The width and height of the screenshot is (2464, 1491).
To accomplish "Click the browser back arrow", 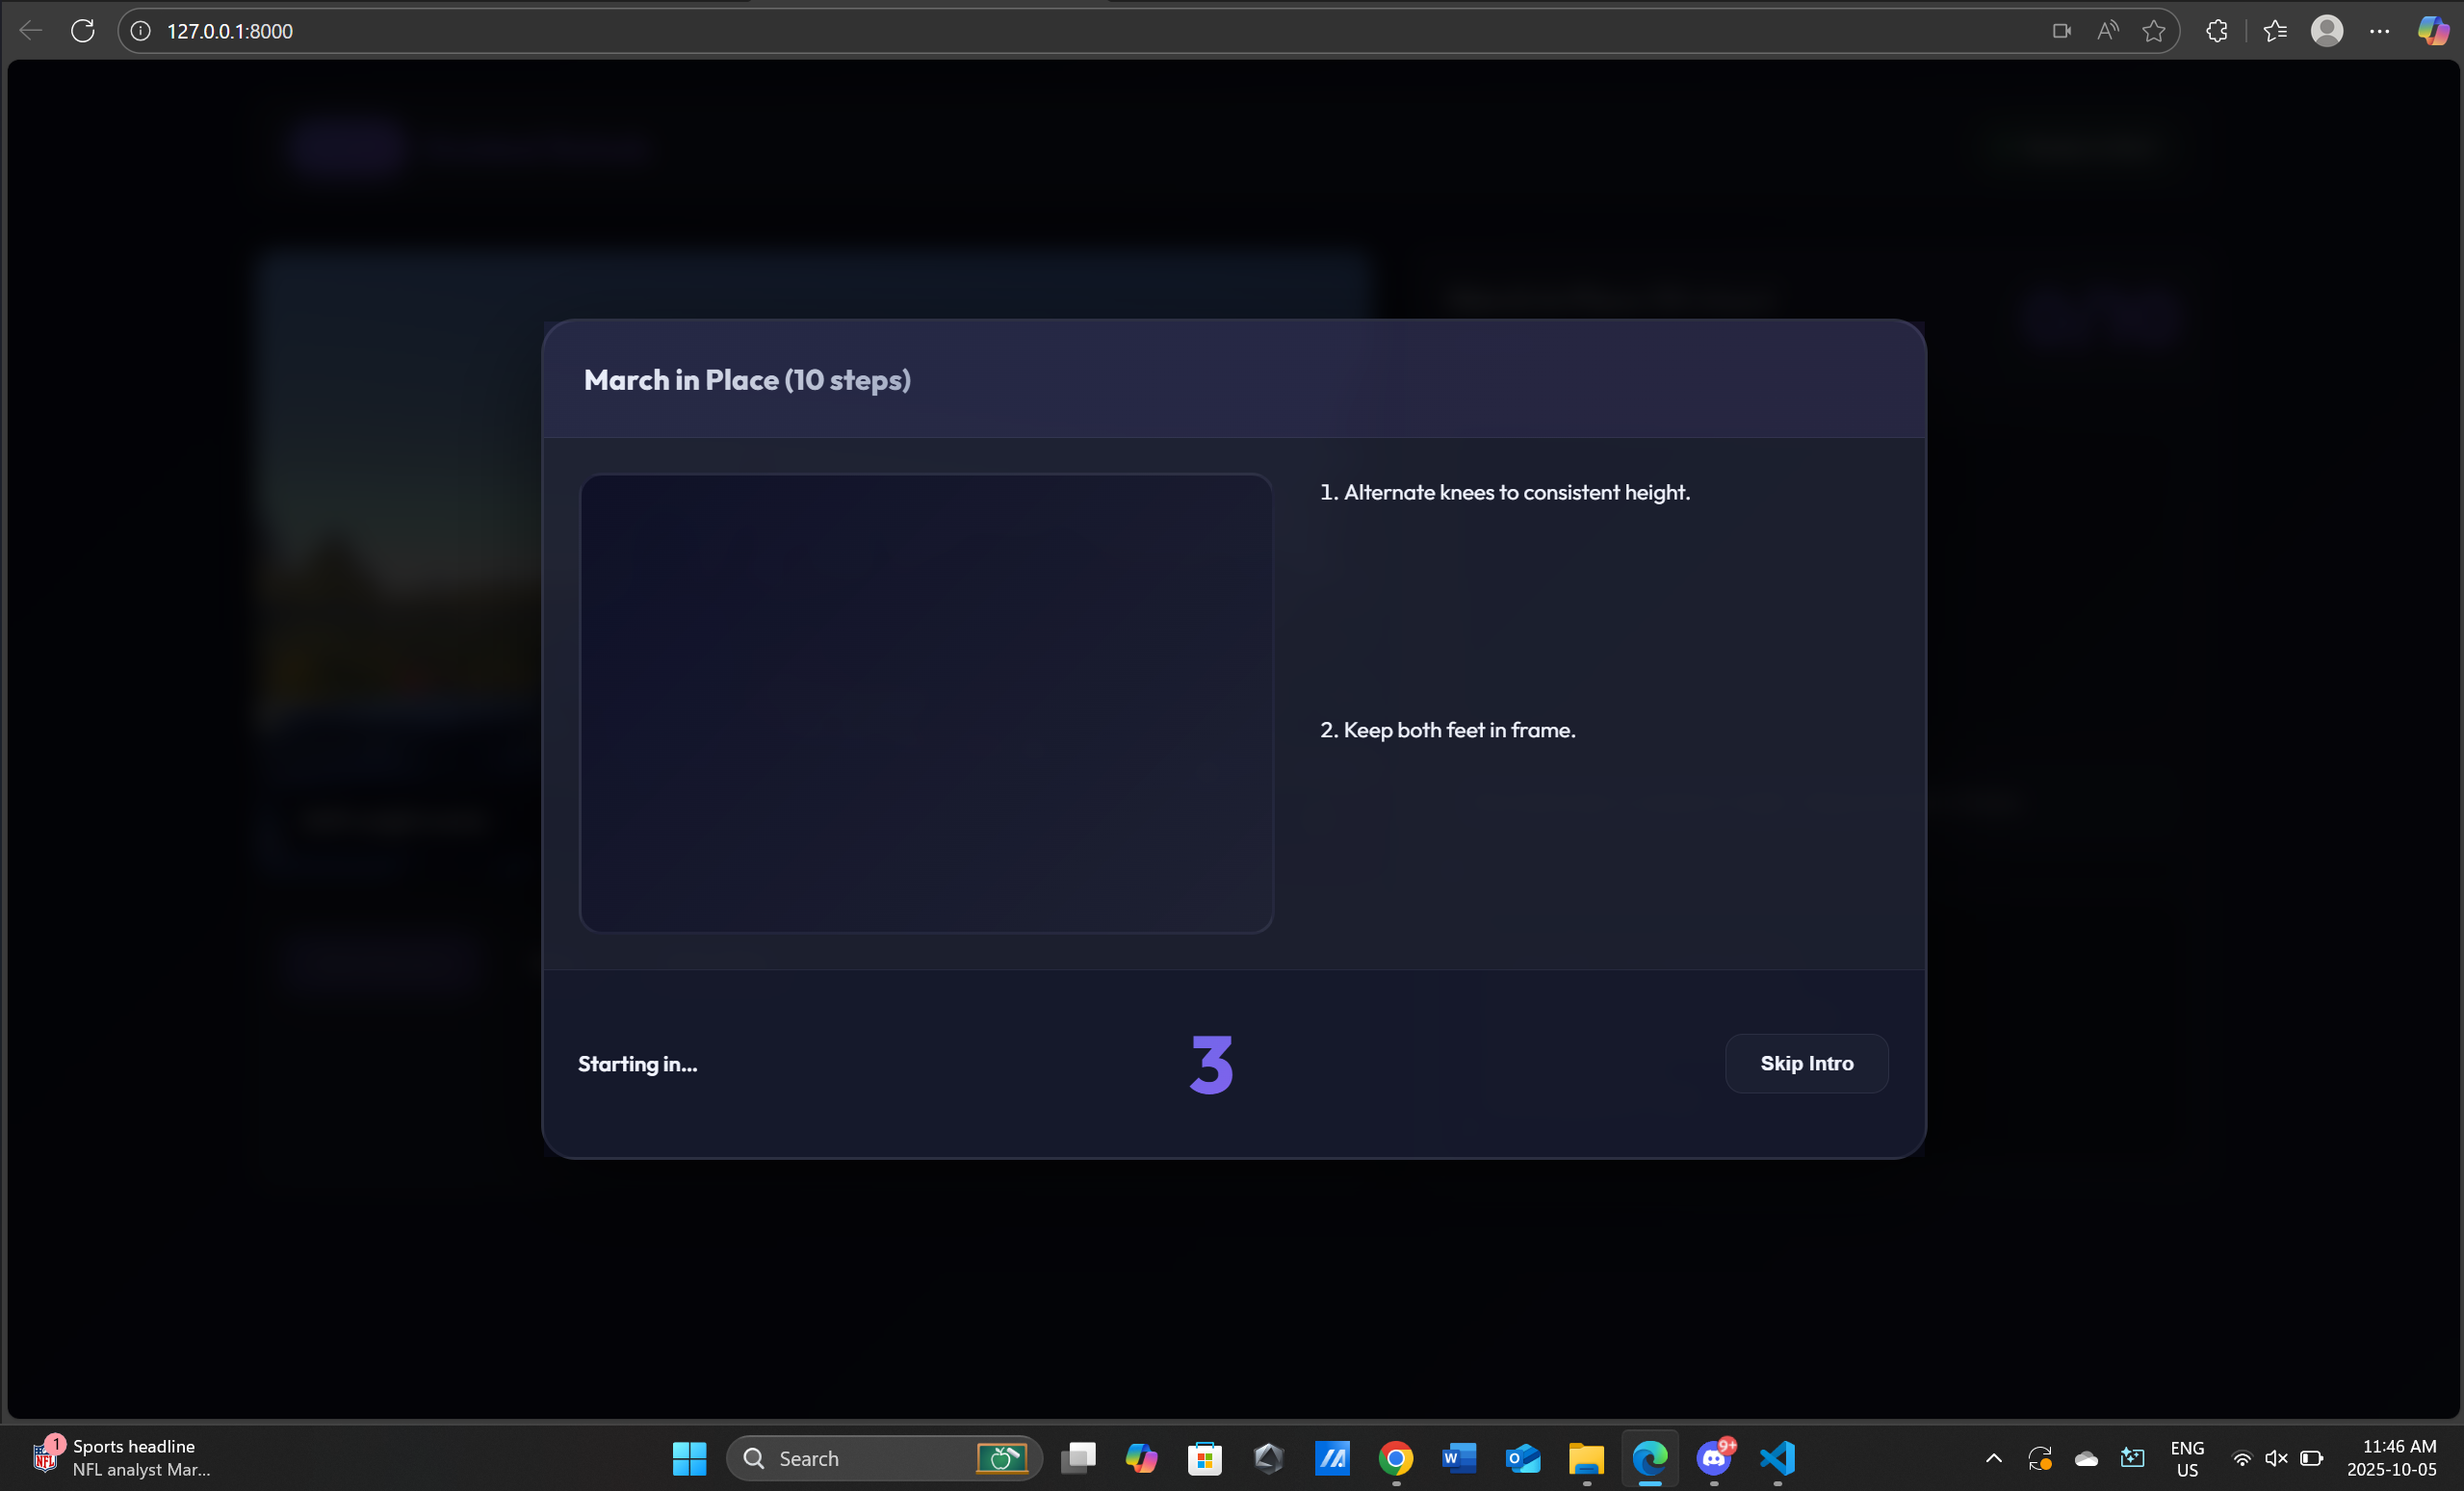I will click(31, 31).
